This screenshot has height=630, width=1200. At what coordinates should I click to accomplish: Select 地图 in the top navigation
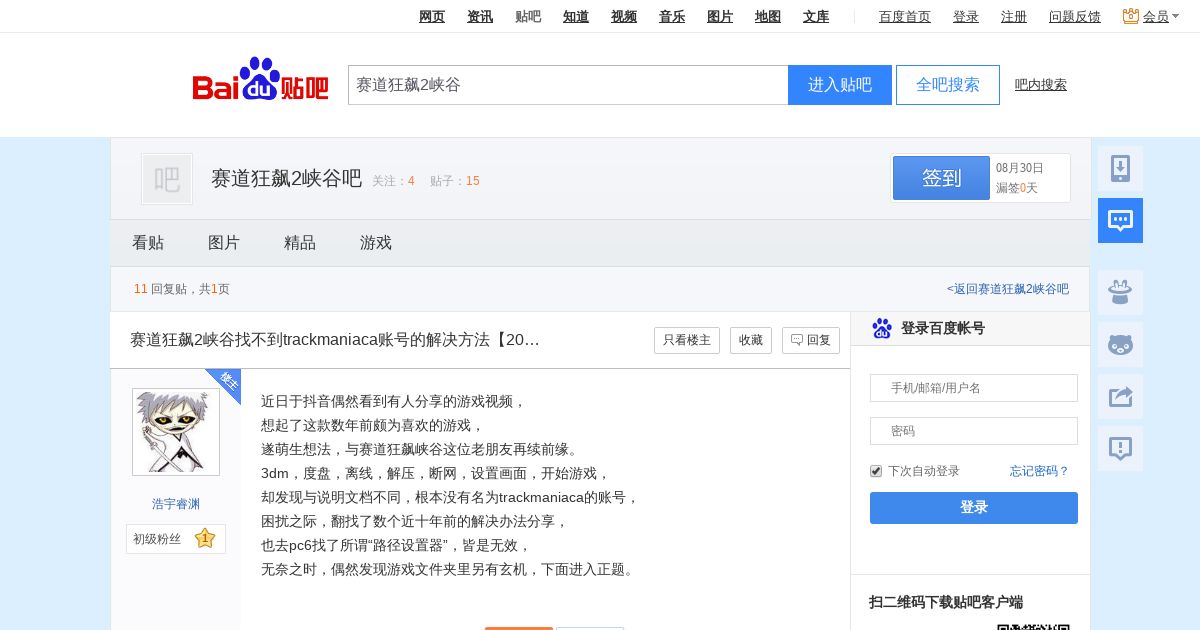(768, 16)
